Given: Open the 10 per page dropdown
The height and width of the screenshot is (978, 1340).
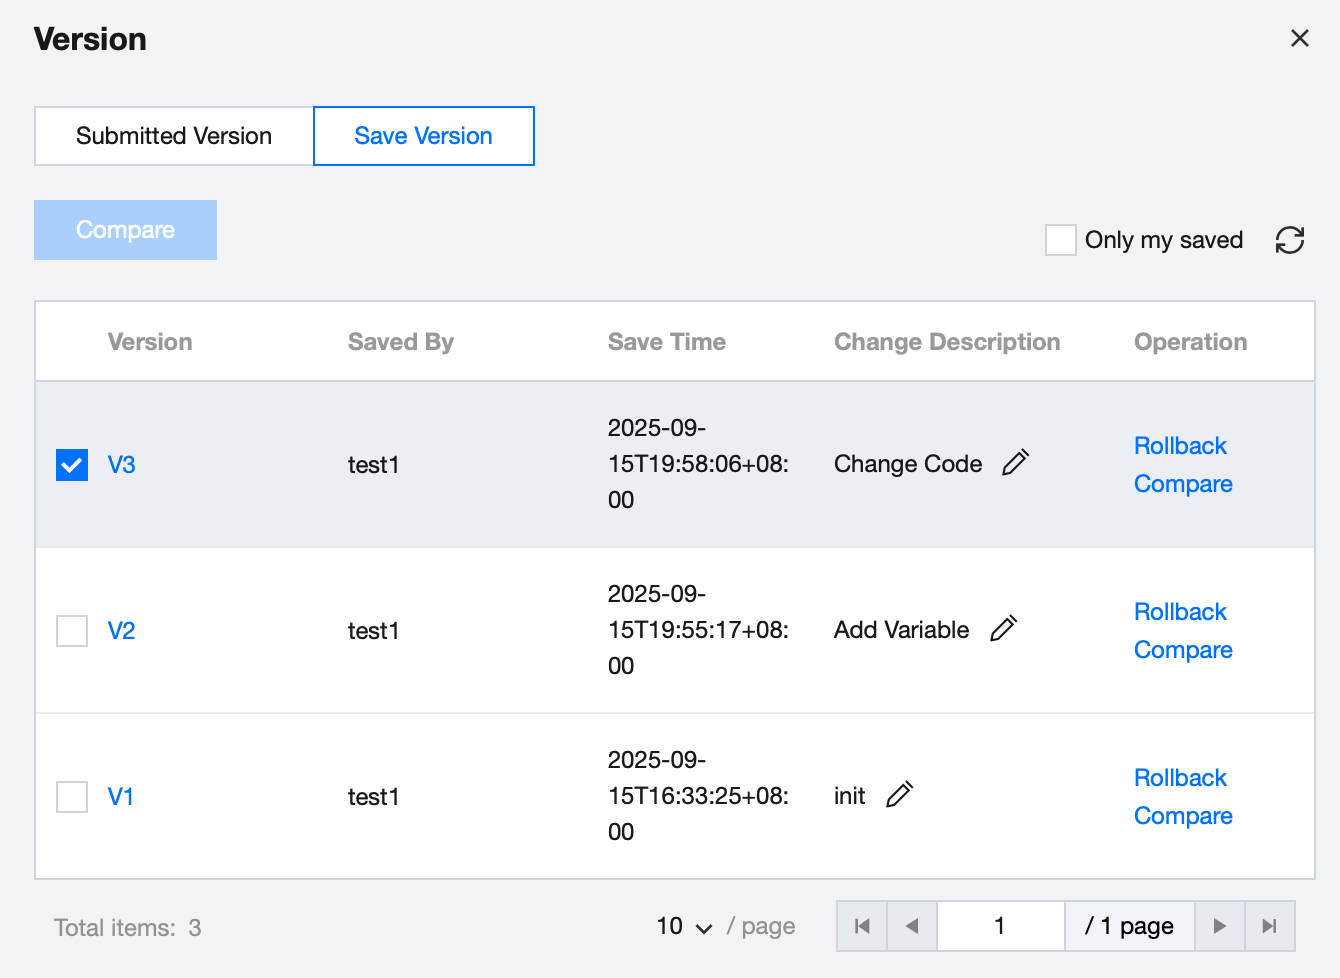Looking at the screenshot, I should (x=685, y=927).
